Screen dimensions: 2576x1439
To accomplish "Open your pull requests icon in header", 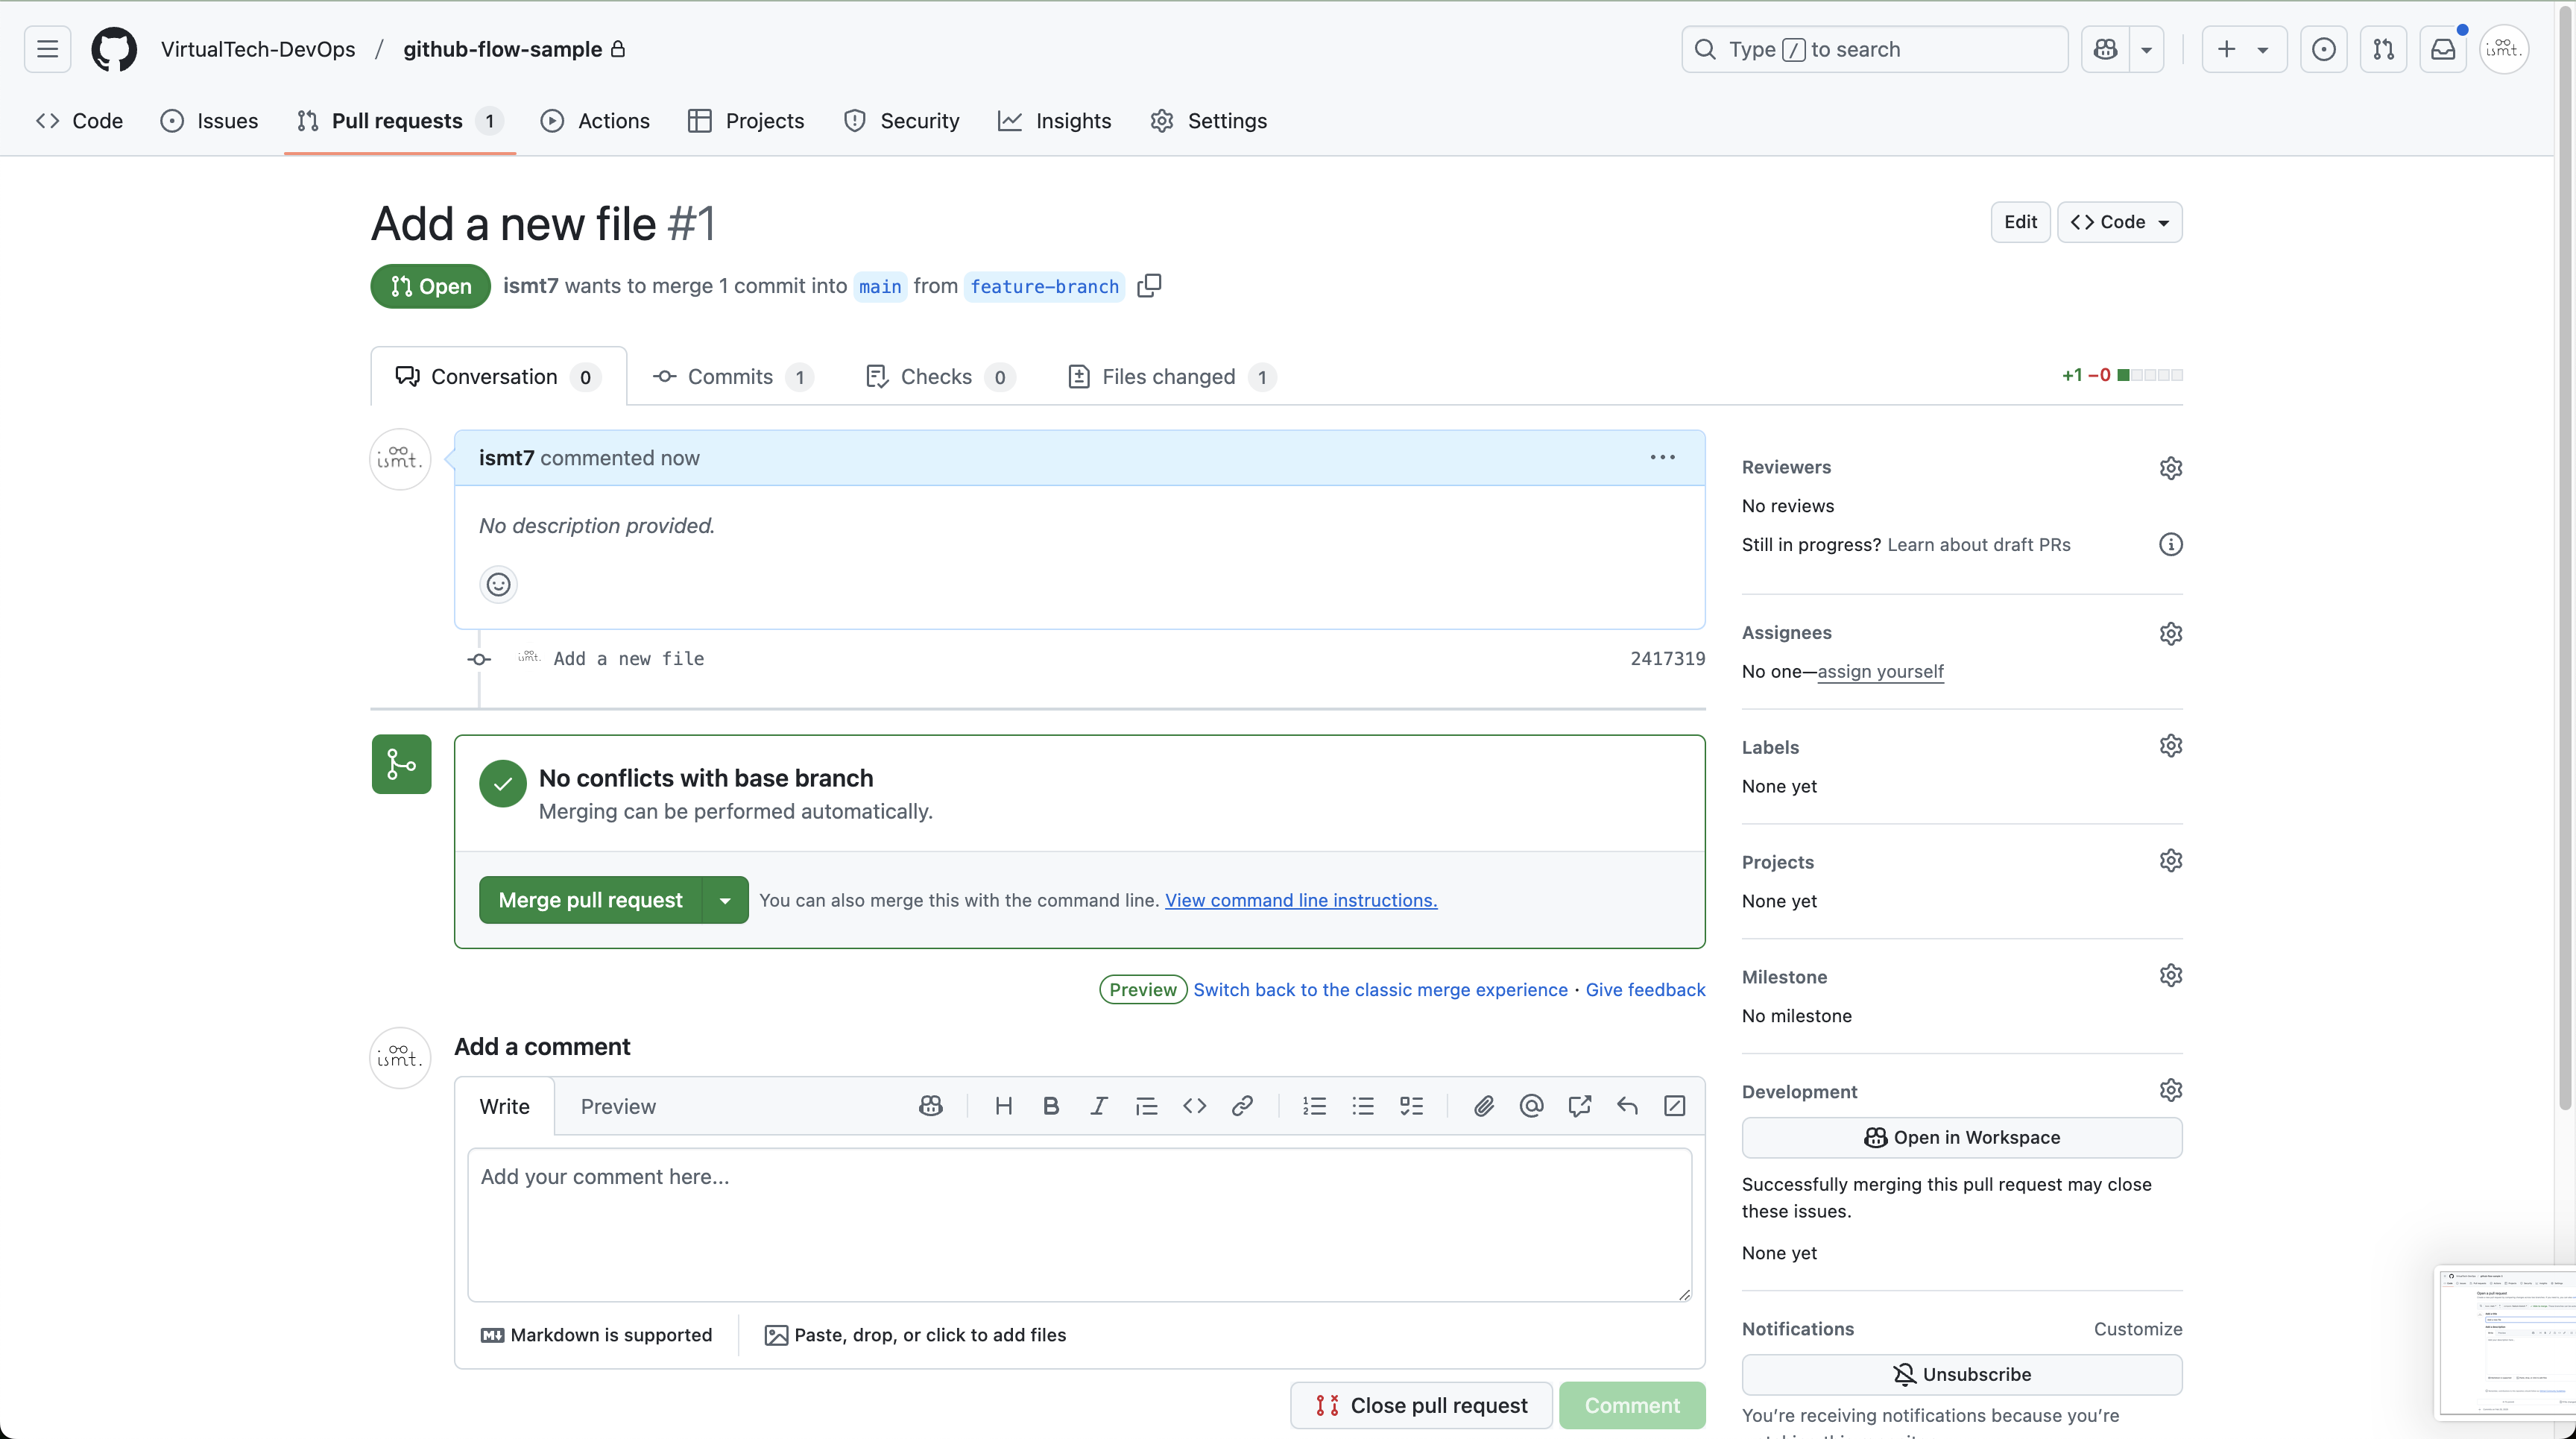I will tap(2384, 49).
